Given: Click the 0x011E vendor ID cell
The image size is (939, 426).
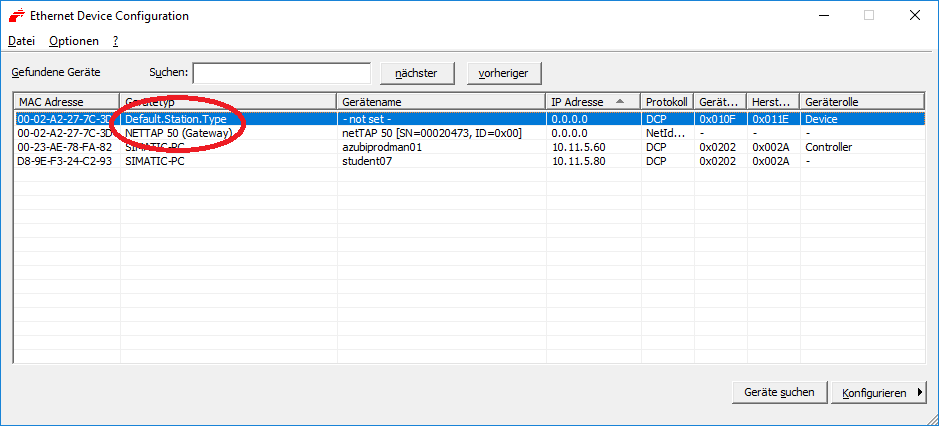Looking at the screenshot, I should [770, 119].
